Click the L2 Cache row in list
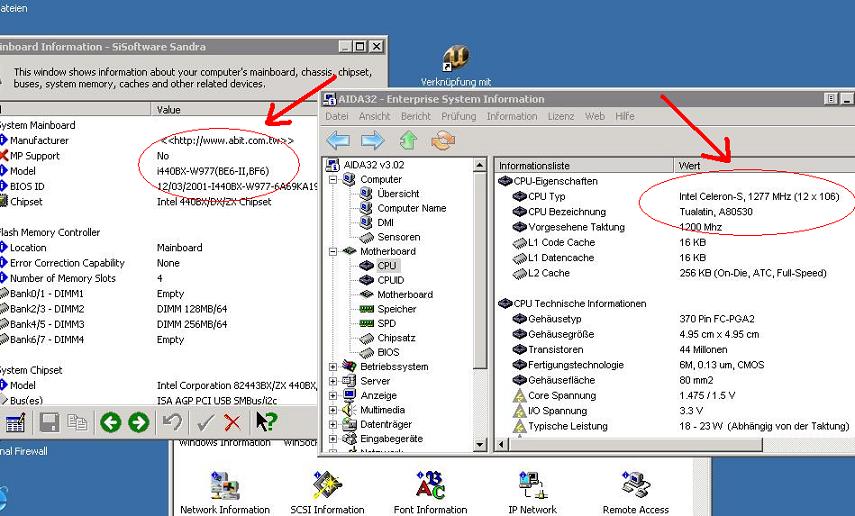The height and width of the screenshot is (516, 855). 670,273
